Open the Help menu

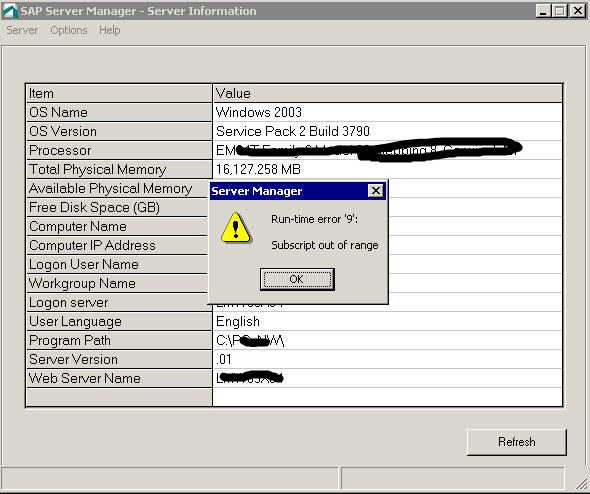[109, 30]
